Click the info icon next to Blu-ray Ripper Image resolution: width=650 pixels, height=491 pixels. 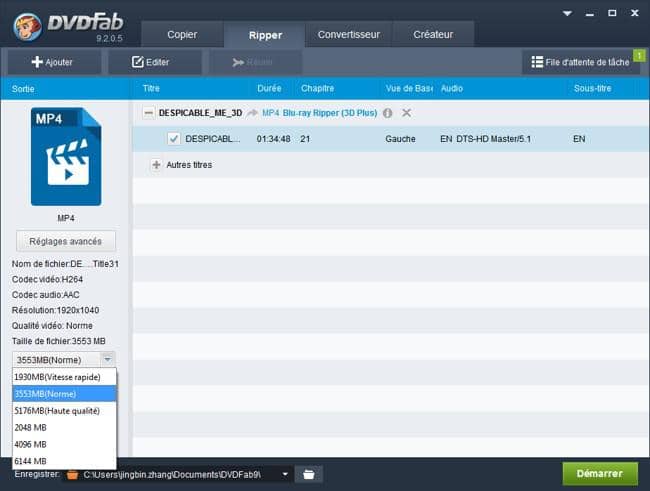pyautogui.click(x=388, y=113)
